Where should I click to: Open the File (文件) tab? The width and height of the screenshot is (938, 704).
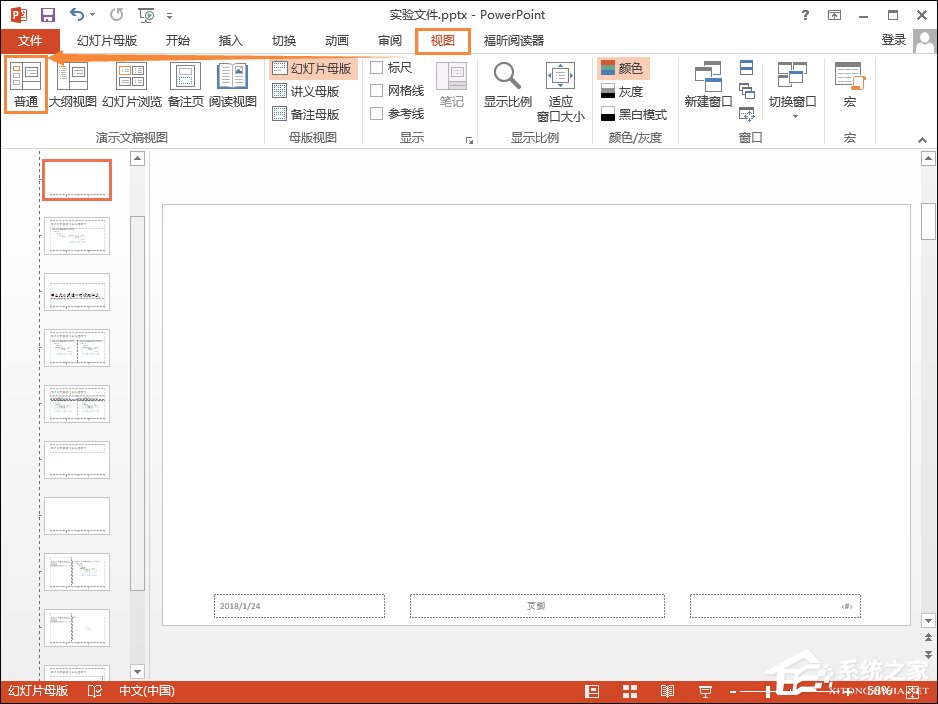point(30,41)
